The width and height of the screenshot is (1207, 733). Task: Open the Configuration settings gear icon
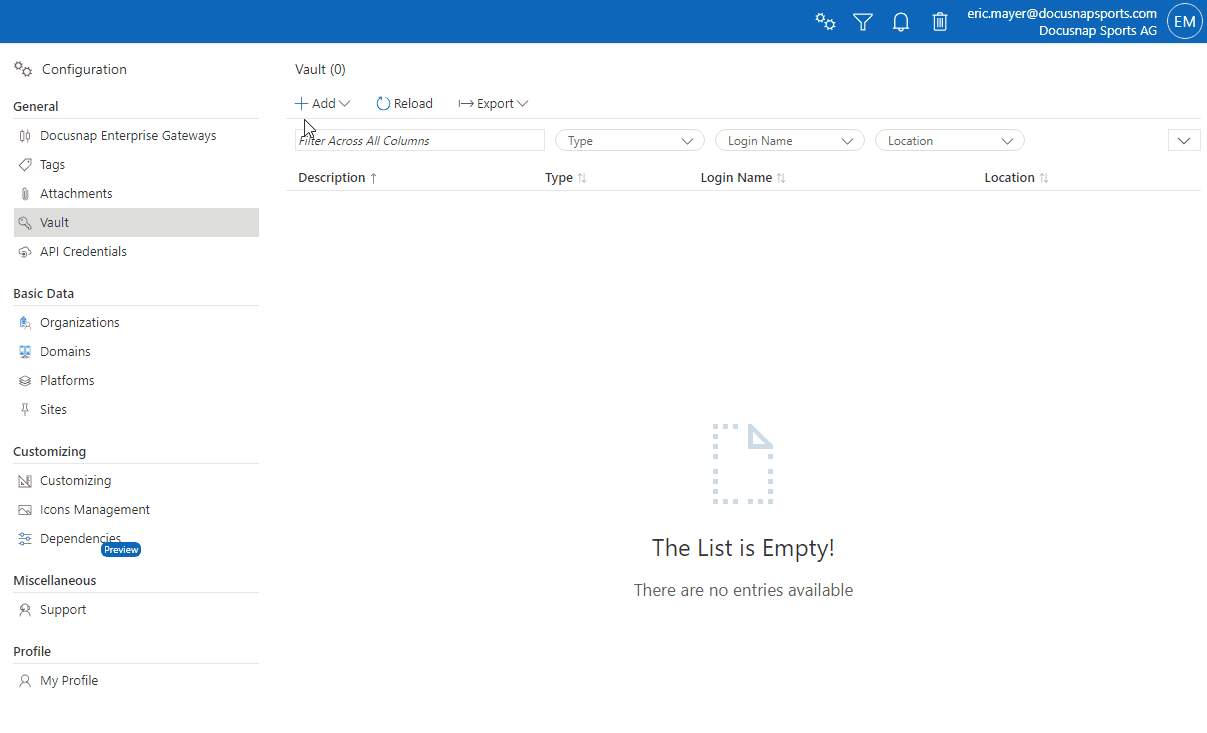23,69
